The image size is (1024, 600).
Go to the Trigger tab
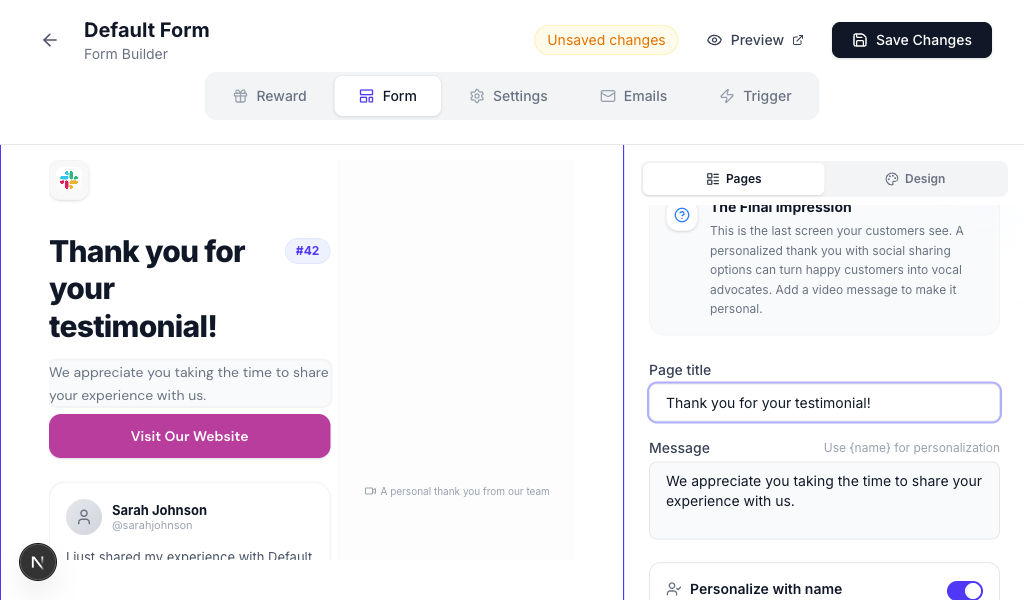coord(755,96)
